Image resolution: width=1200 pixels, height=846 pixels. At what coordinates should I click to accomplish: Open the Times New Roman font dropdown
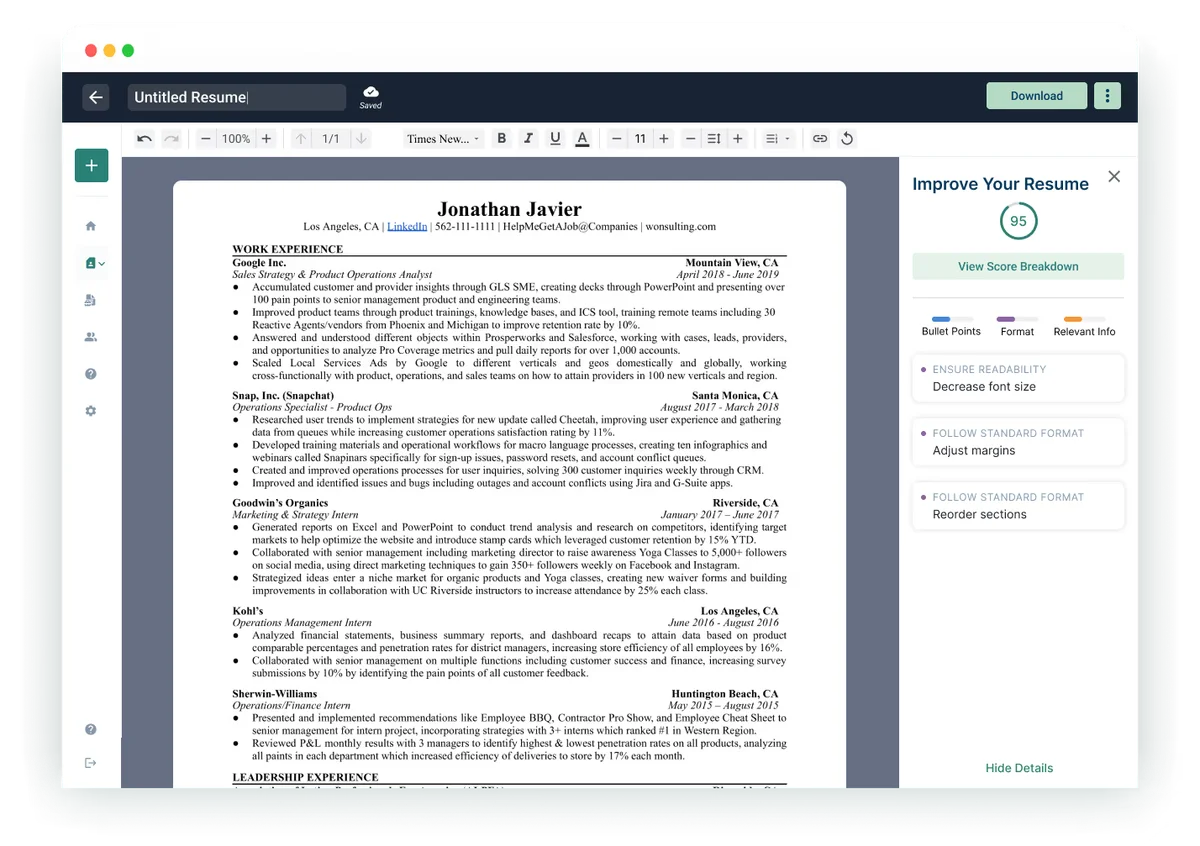443,138
